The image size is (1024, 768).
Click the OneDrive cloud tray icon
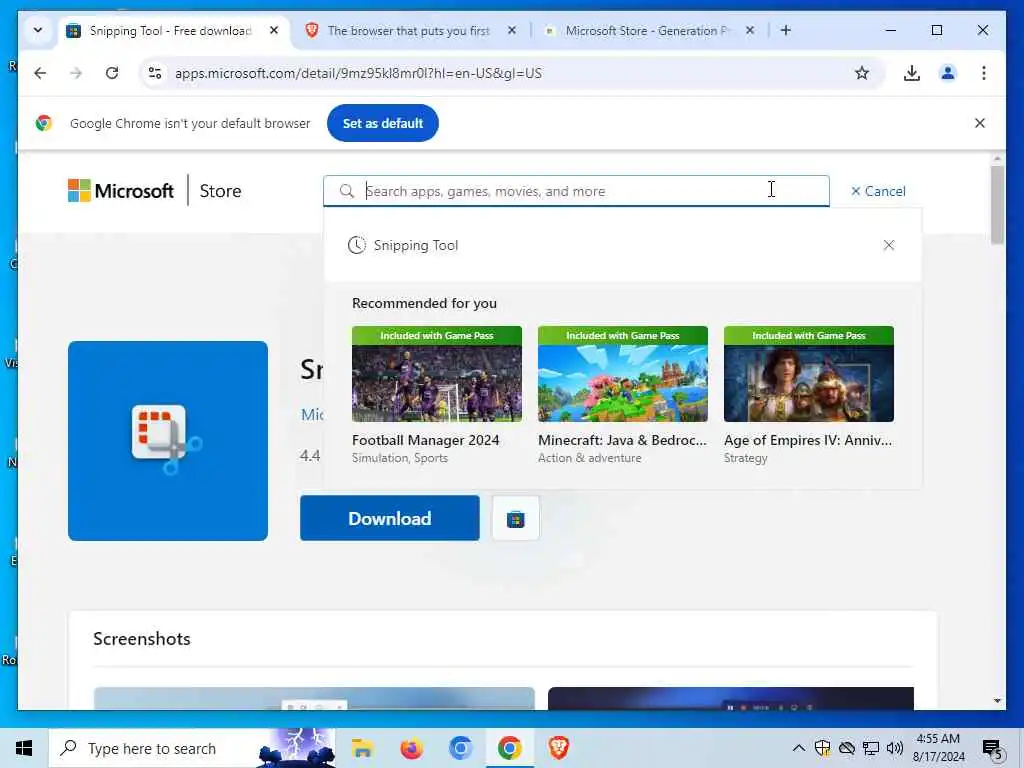tap(847, 748)
